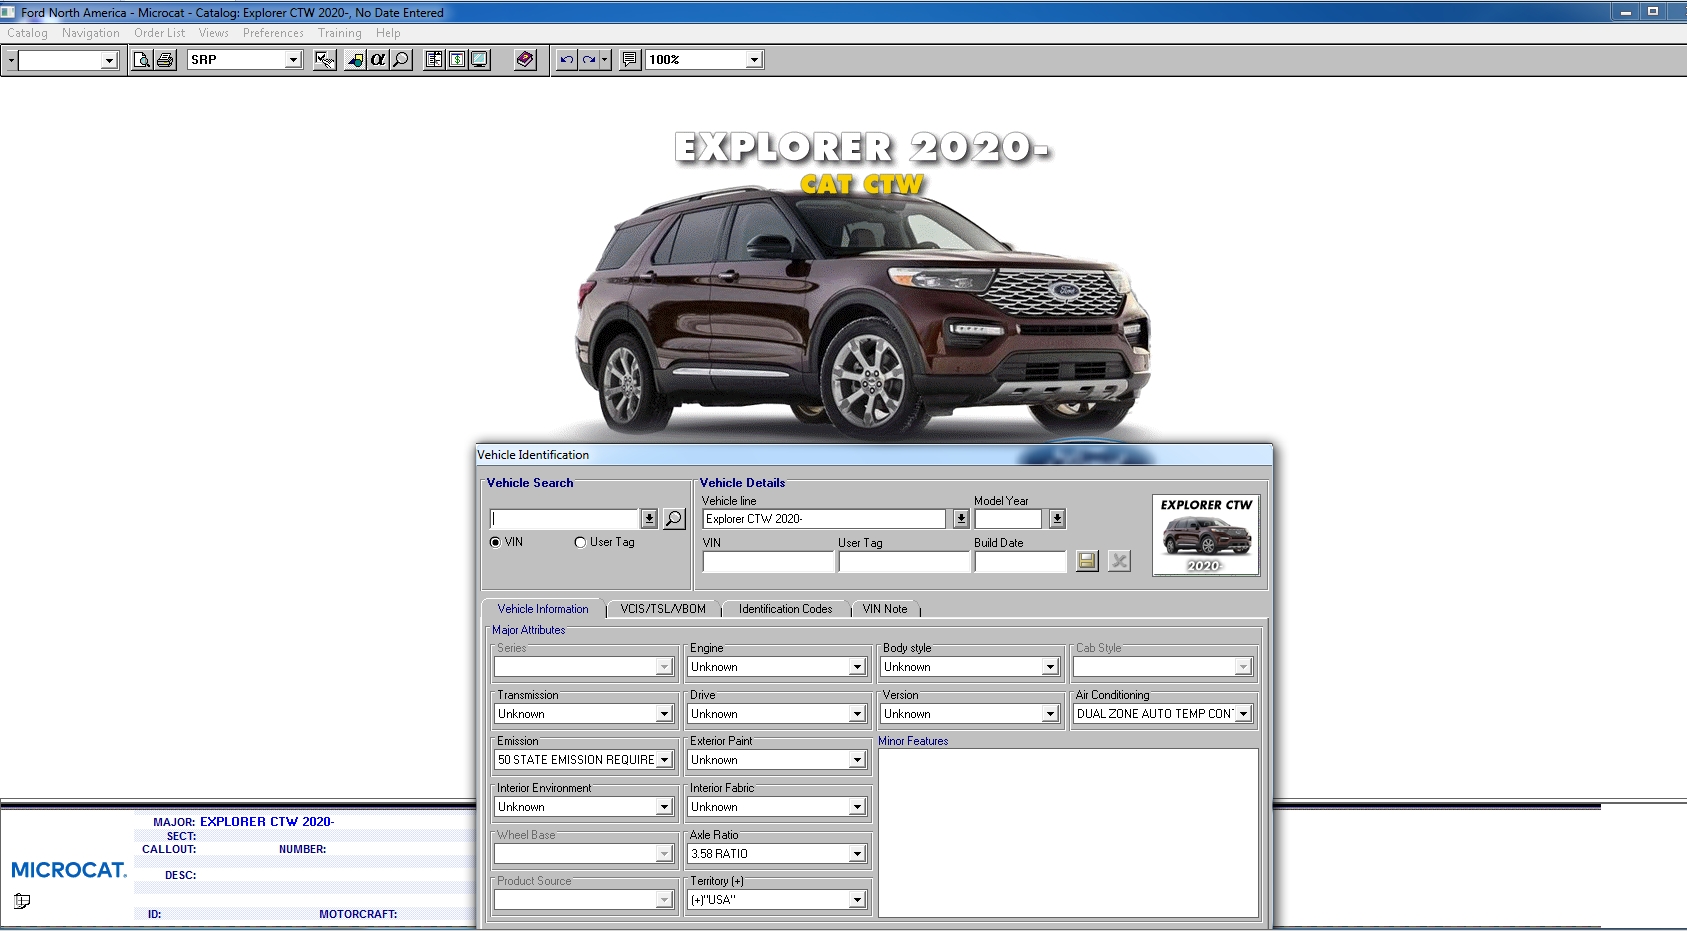This screenshot has height=931, width=1687.
Task: Click the toolbar magnifying glass search icon
Action: point(401,60)
